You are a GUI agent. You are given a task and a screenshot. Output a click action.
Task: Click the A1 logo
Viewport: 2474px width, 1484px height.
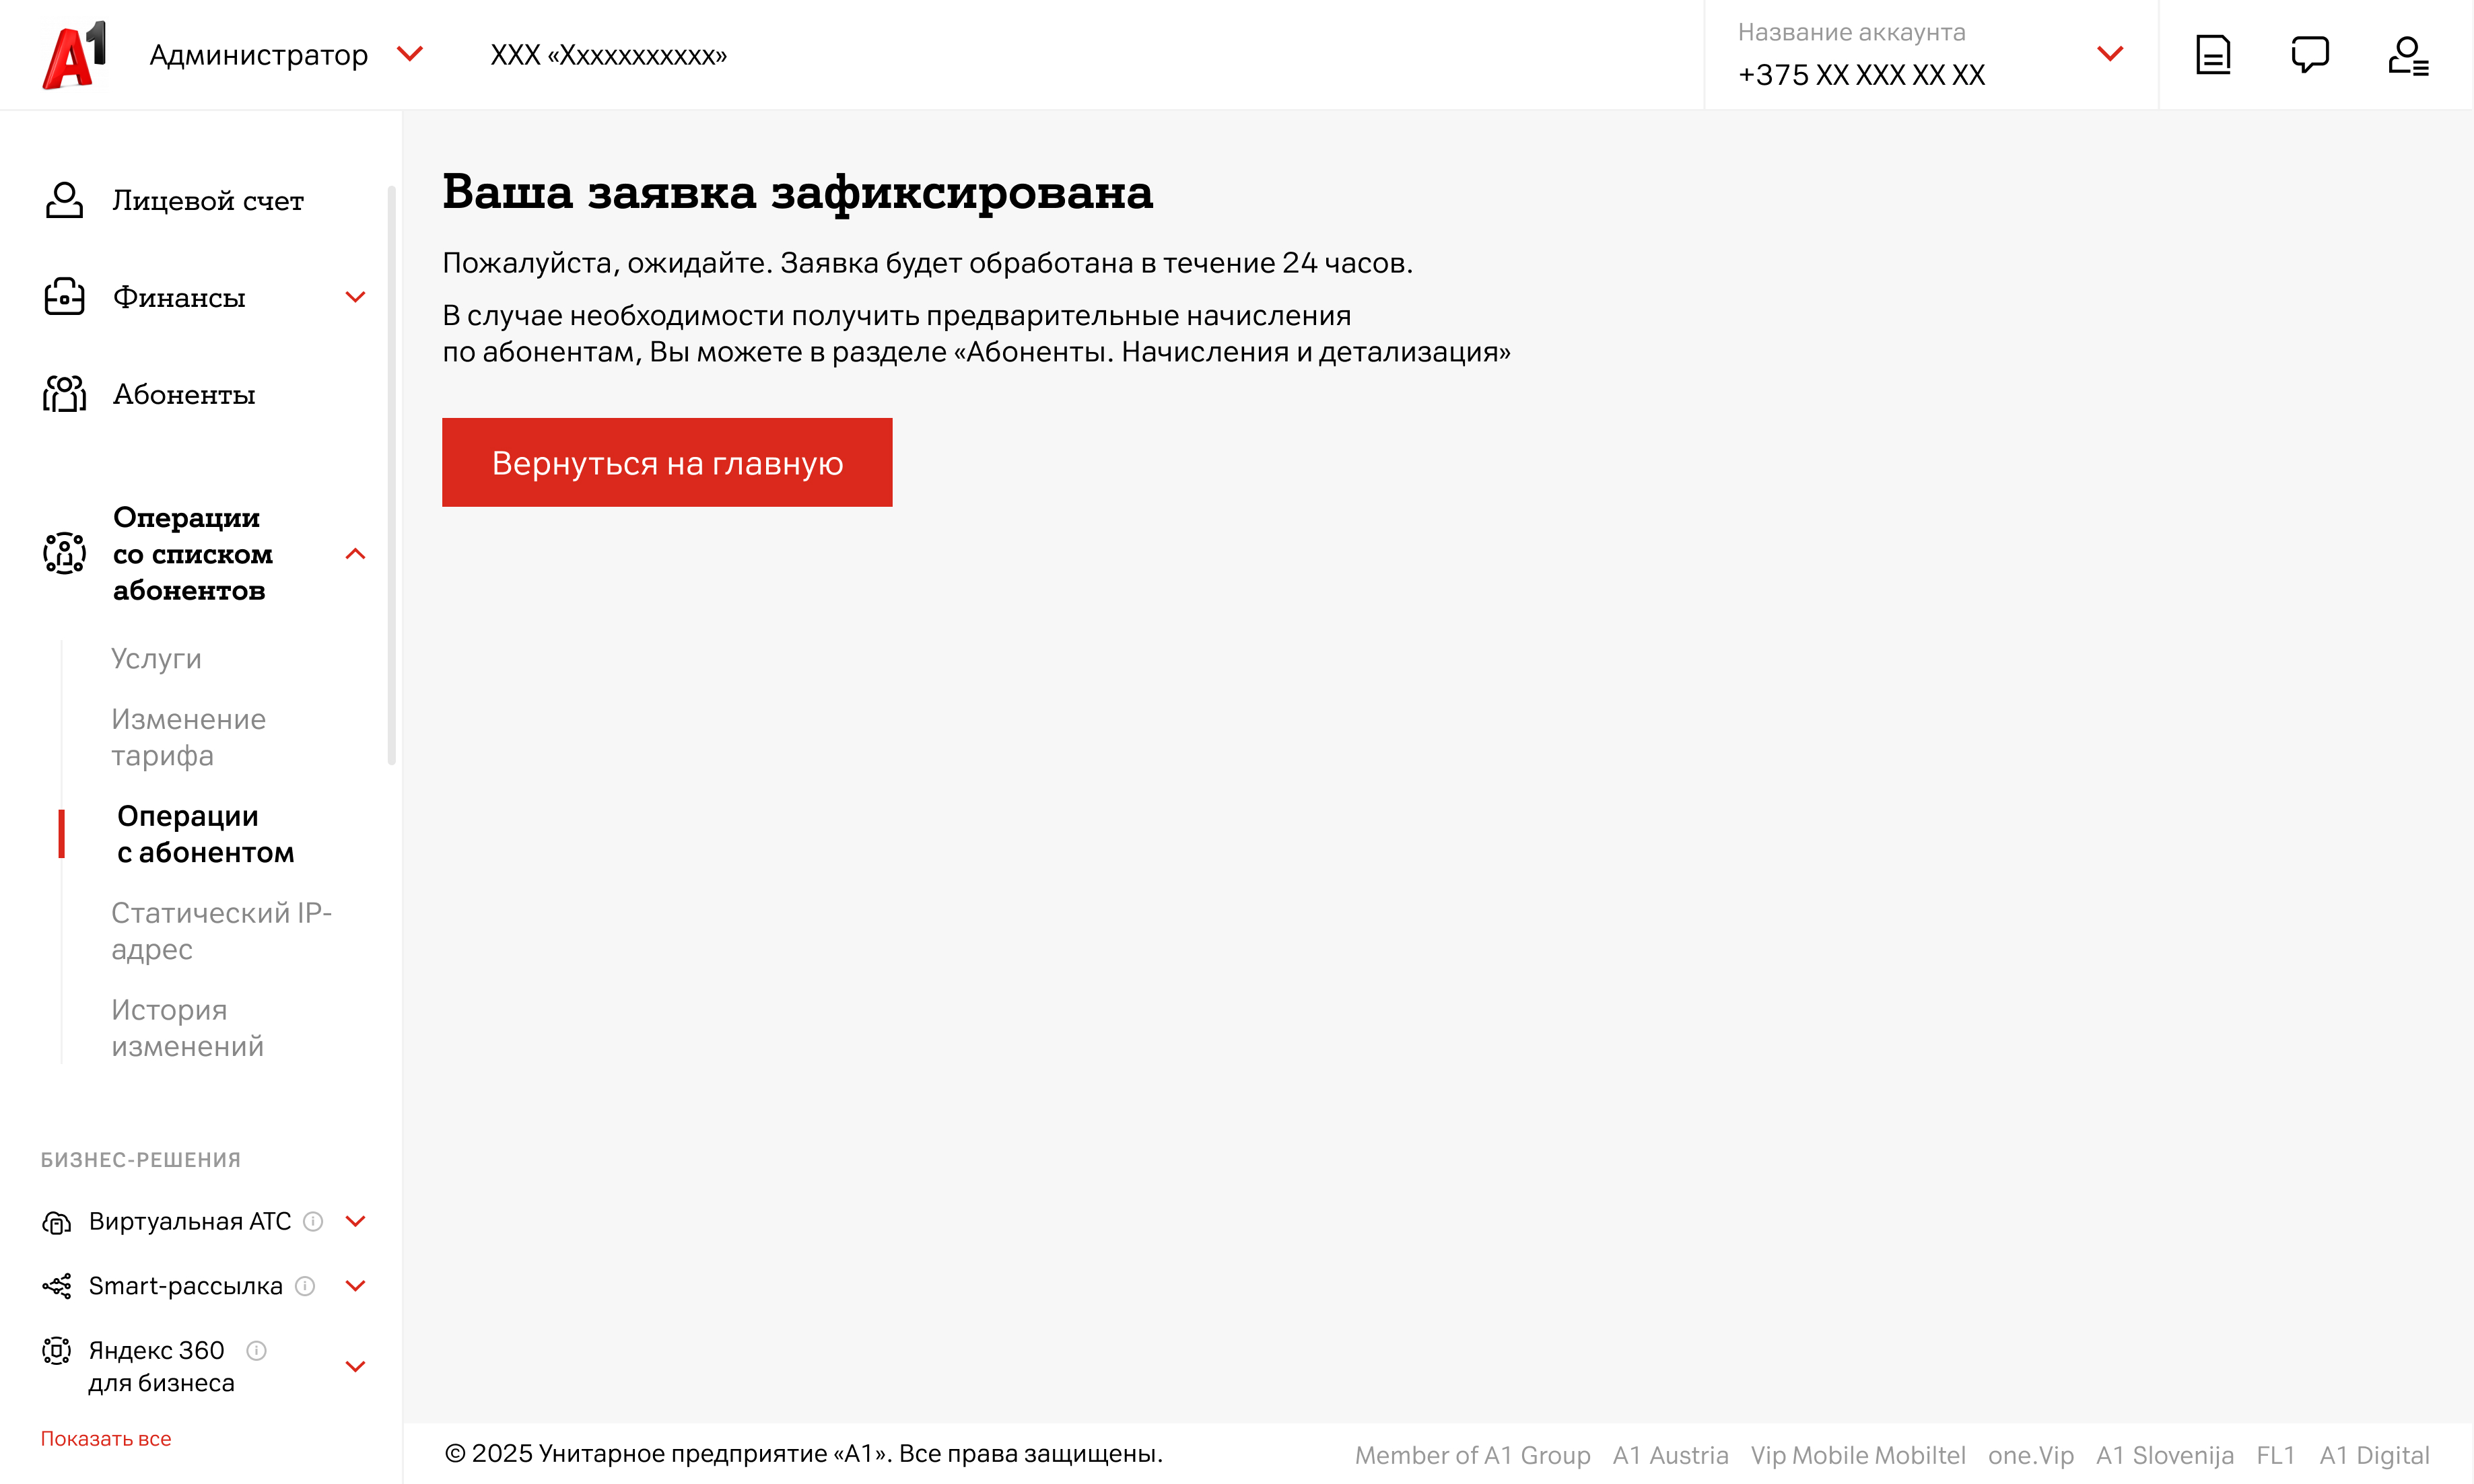pos(74,55)
